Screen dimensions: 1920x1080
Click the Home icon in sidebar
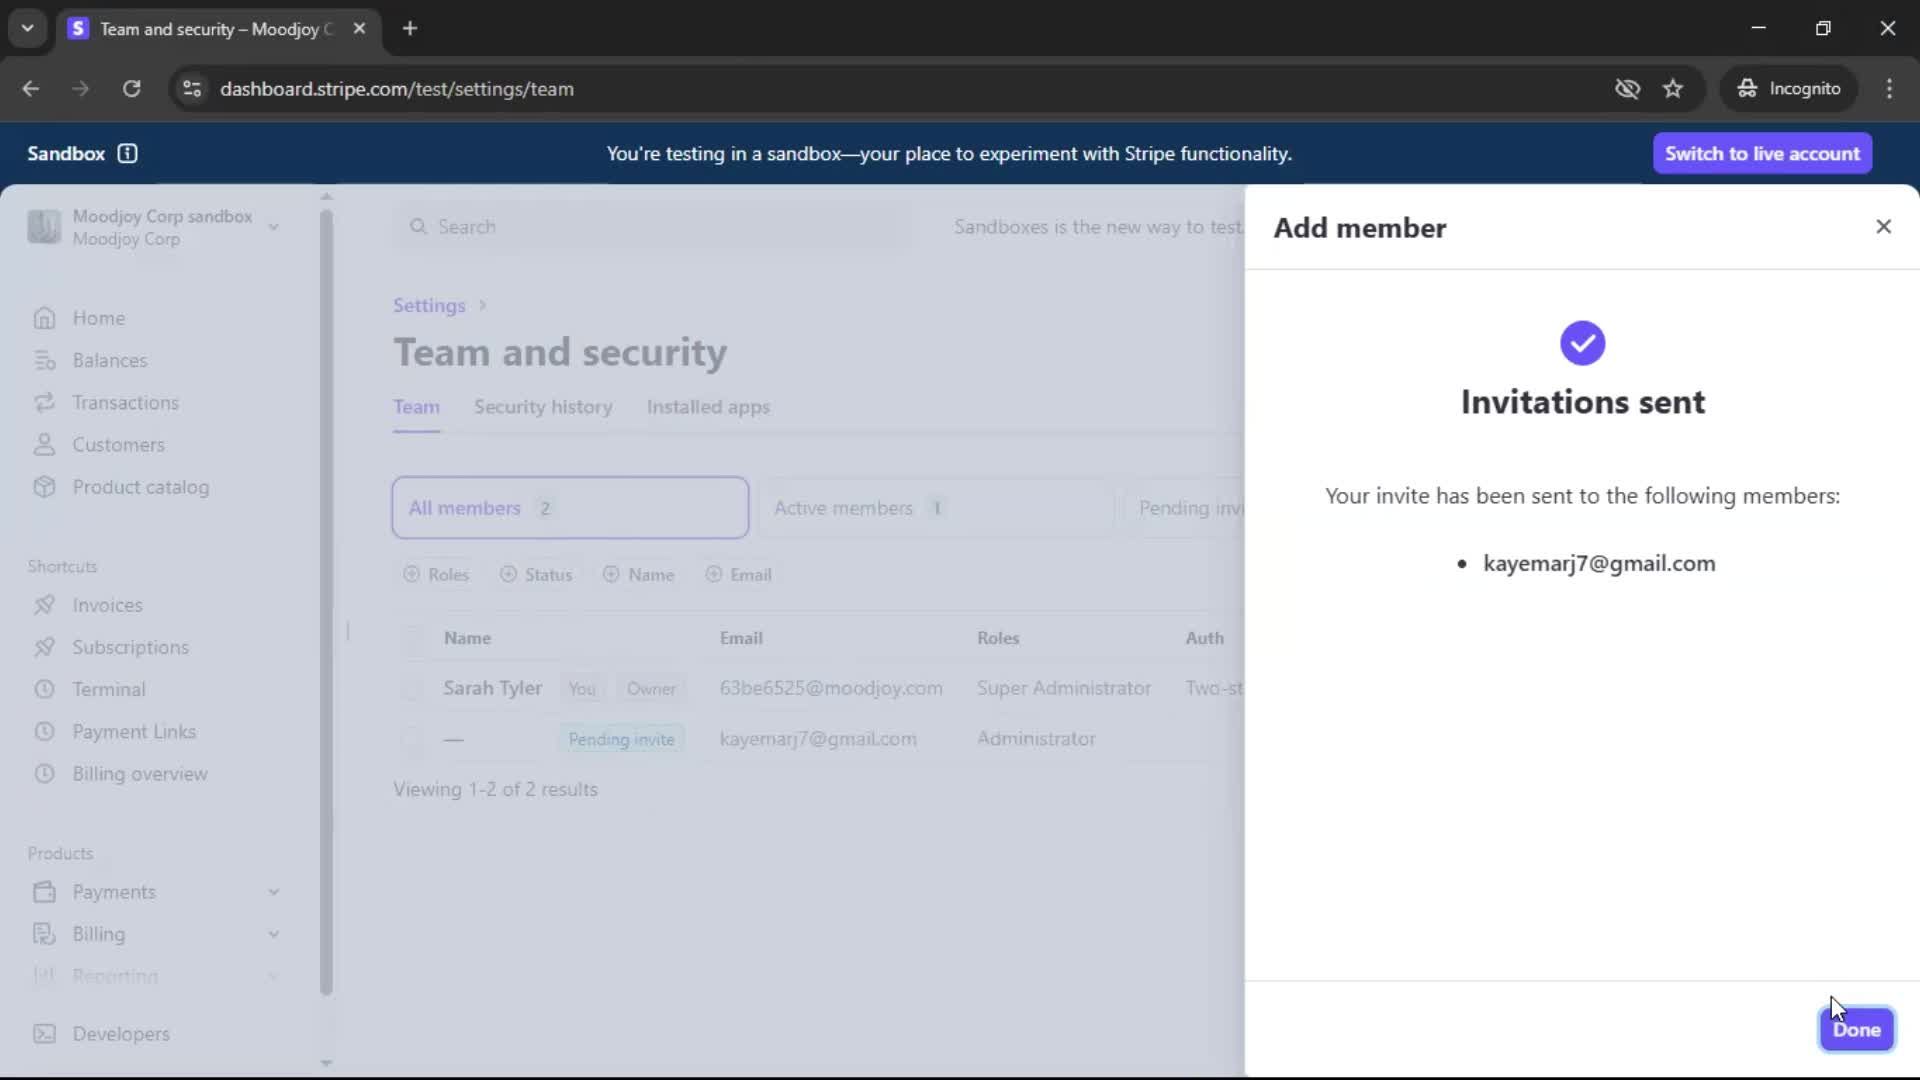(44, 318)
